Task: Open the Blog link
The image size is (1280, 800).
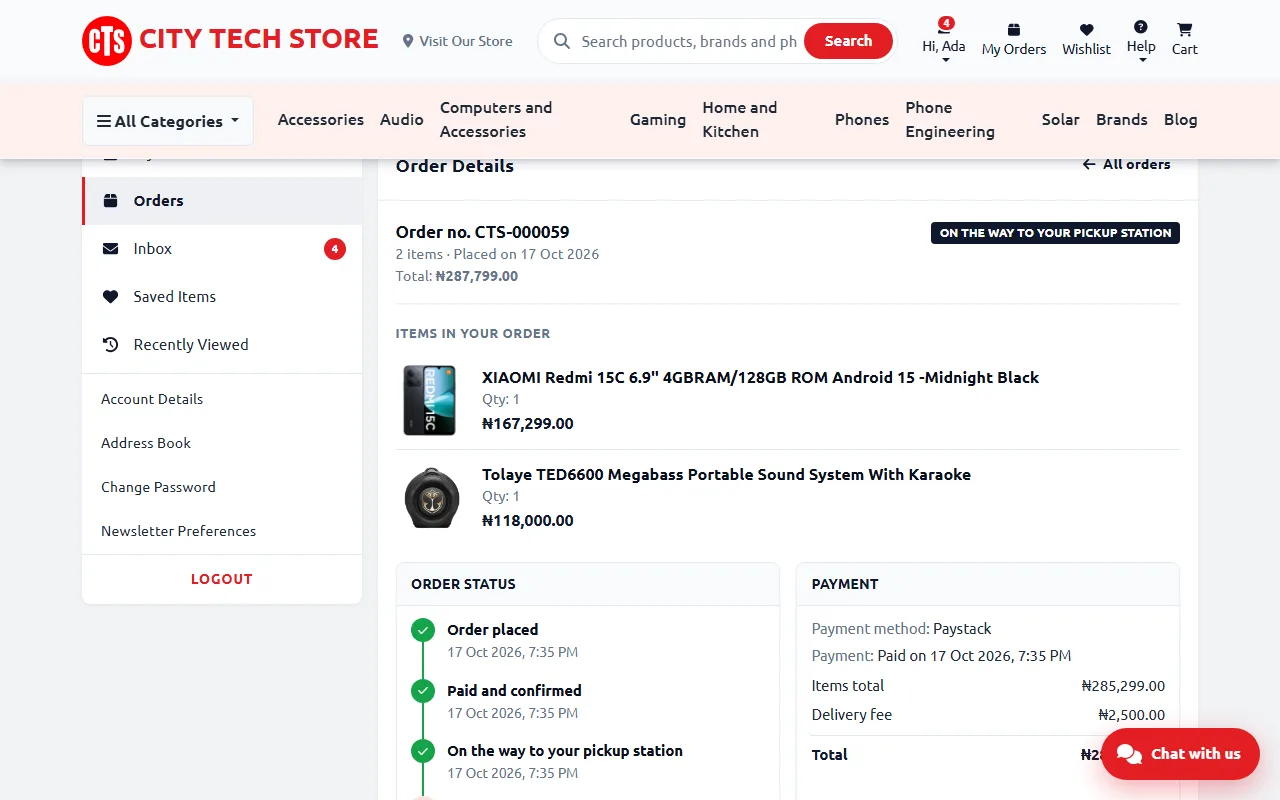Action: pyautogui.click(x=1181, y=120)
